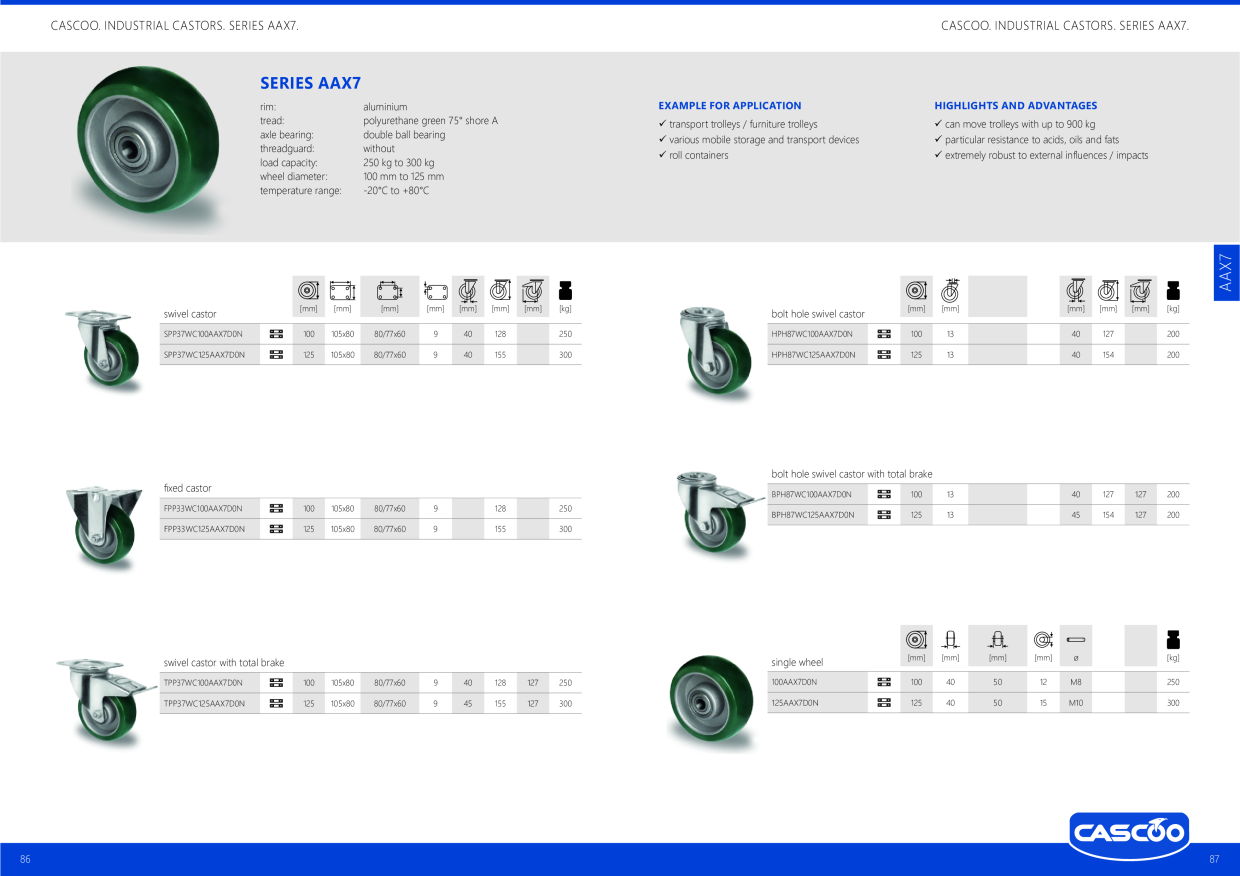Click page number 87

click(1214, 860)
